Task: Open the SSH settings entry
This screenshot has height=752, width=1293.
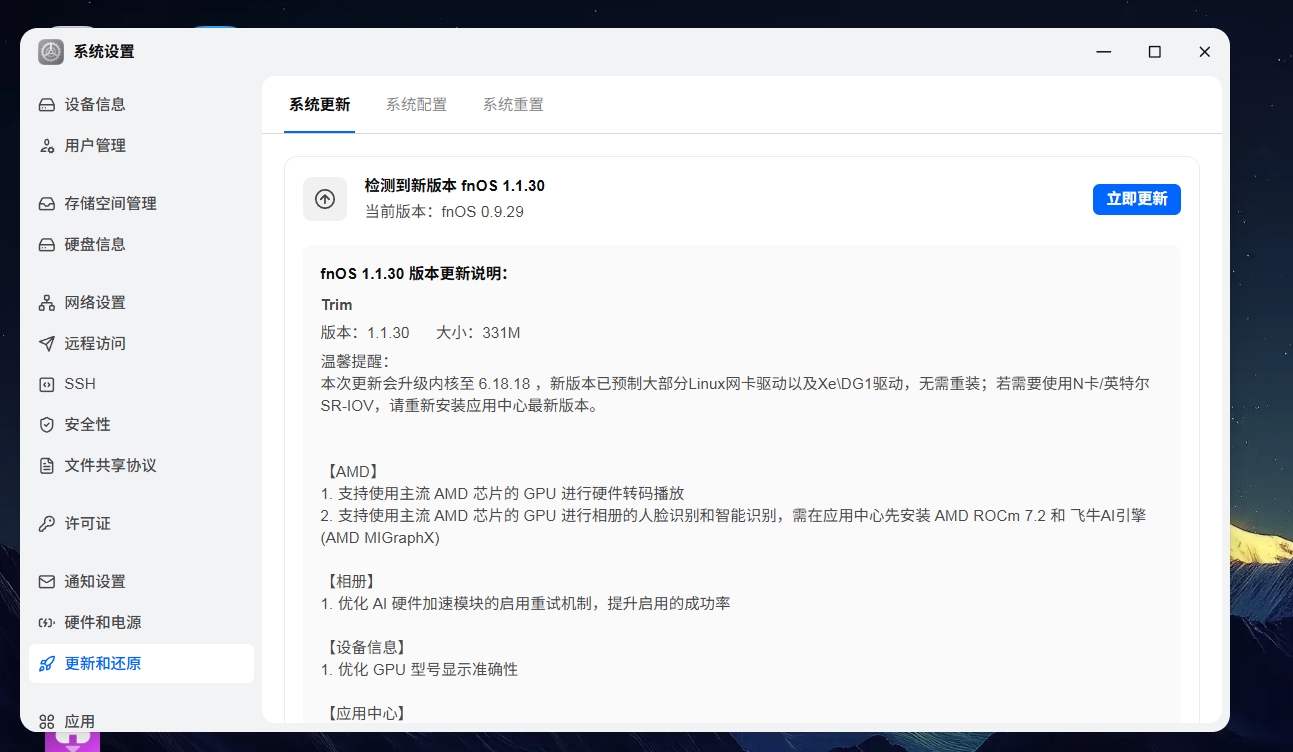Action: coord(141,384)
